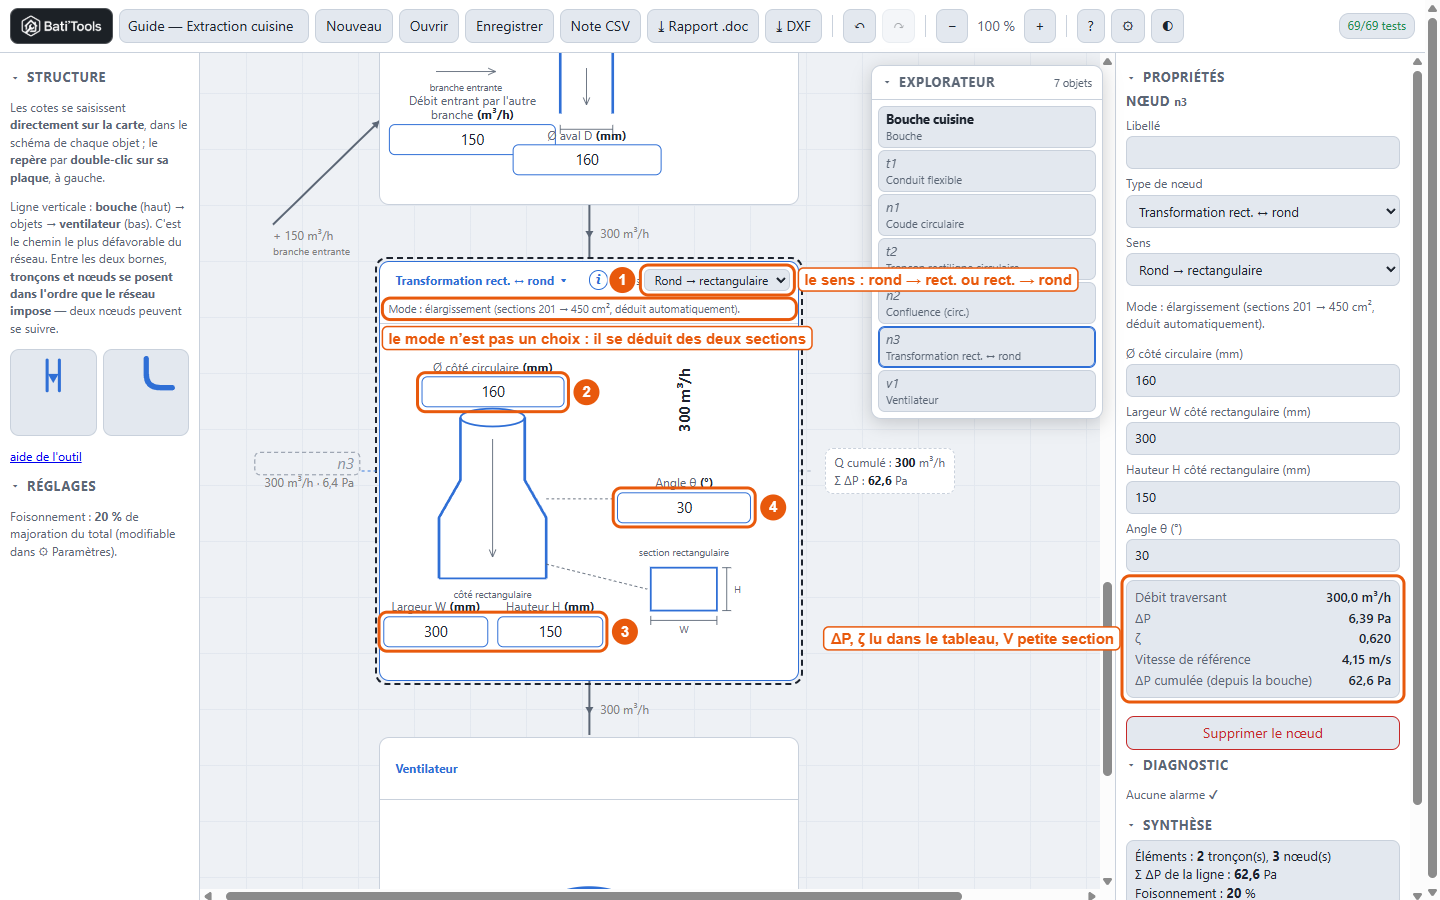Zoom out with the minus icon
This screenshot has width=1440, height=900.
click(952, 26)
